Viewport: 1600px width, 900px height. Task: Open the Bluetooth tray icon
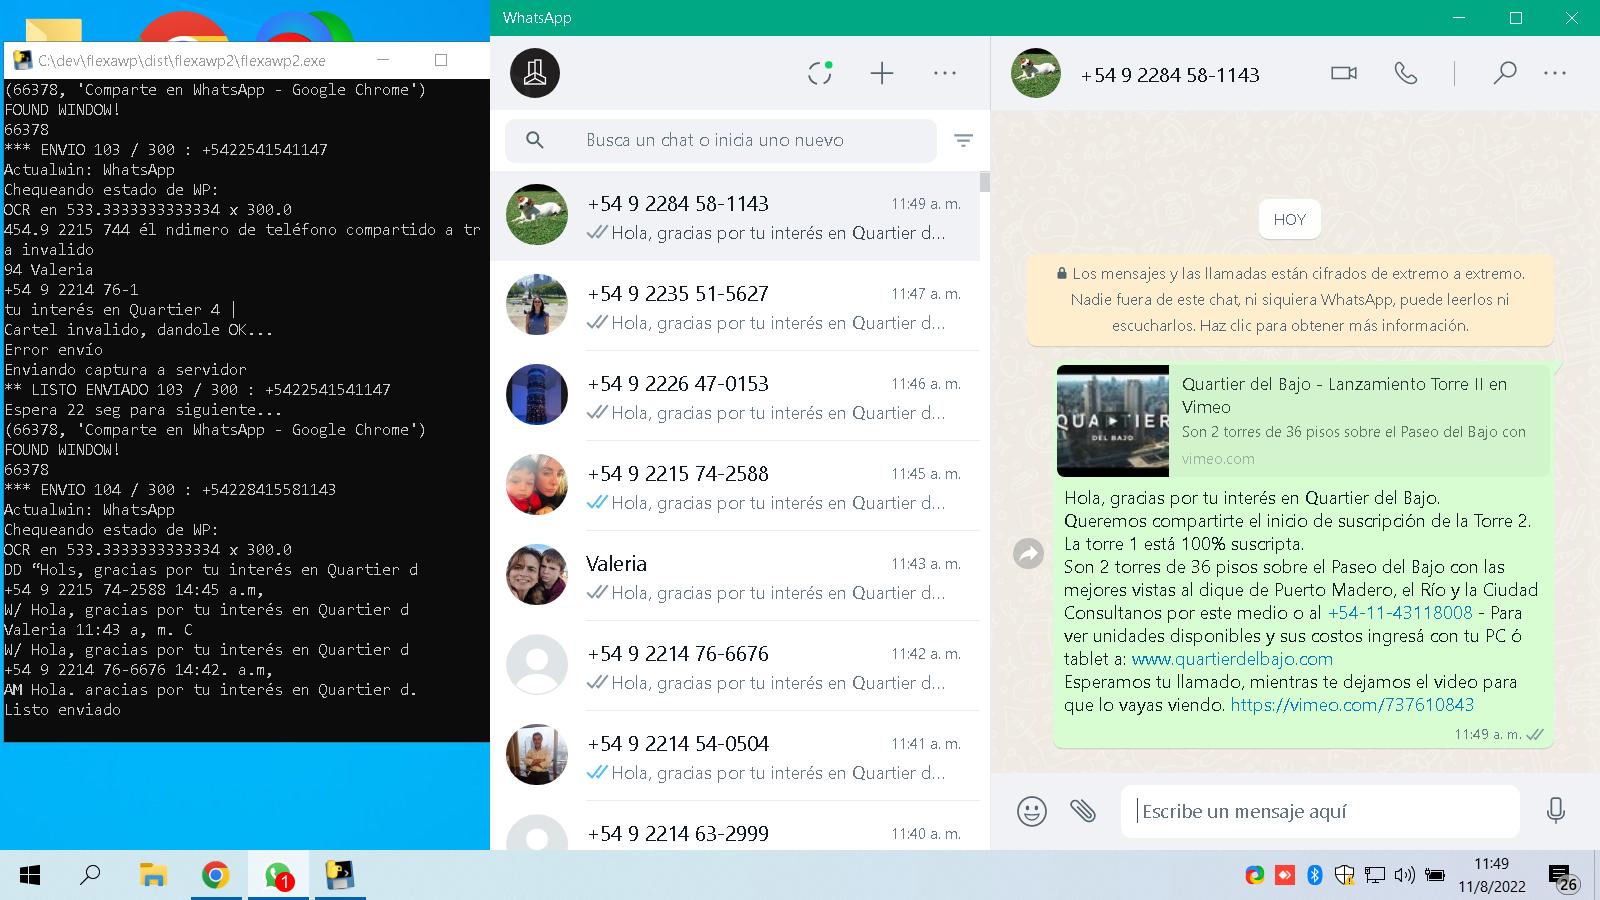click(x=1315, y=876)
